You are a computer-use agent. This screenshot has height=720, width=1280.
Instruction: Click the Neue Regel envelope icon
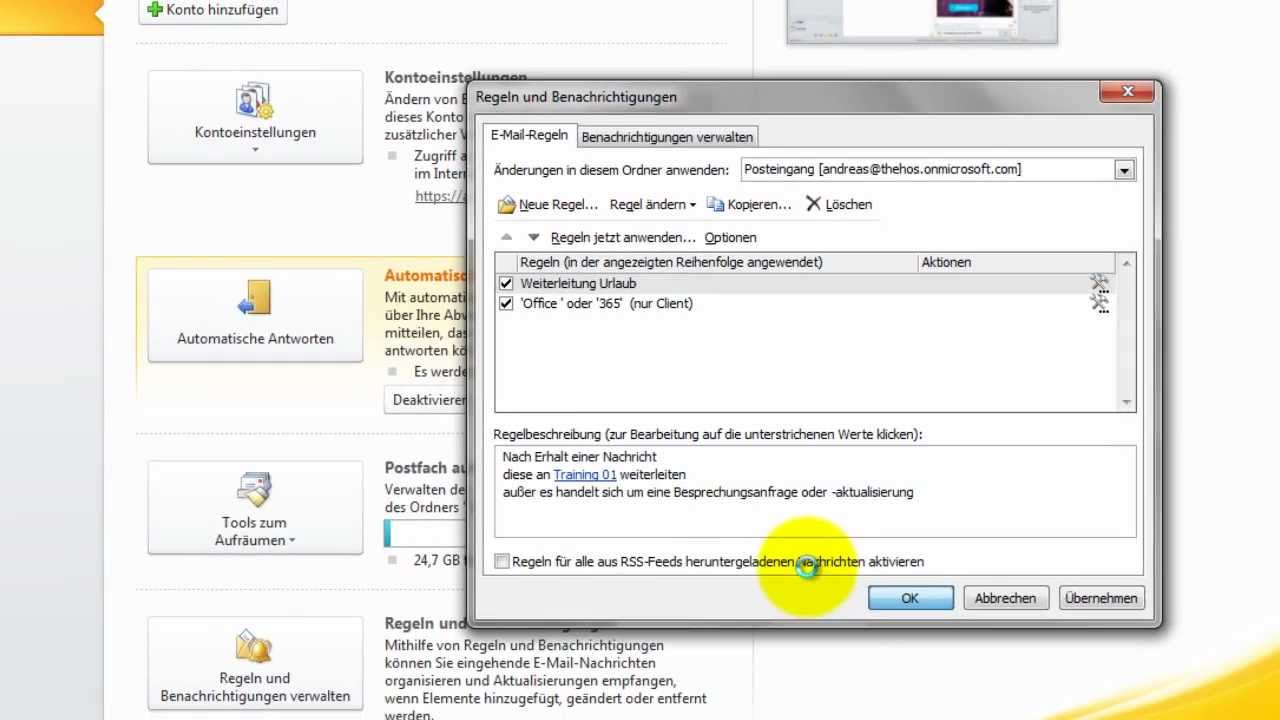pos(507,205)
